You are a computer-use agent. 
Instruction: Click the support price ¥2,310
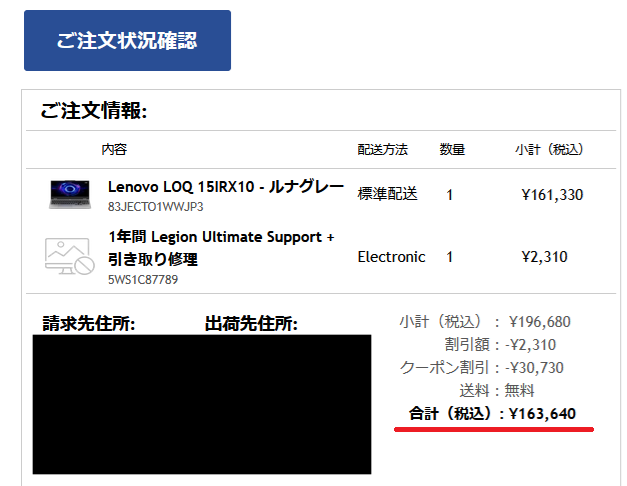click(x=544, y=257)
